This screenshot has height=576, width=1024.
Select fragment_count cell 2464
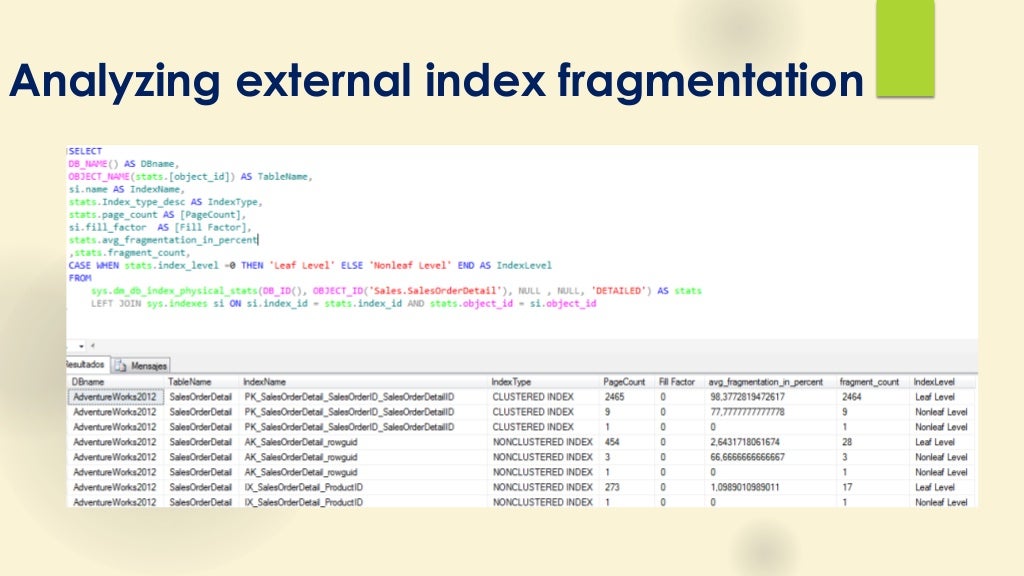click(x=852, y=397)
